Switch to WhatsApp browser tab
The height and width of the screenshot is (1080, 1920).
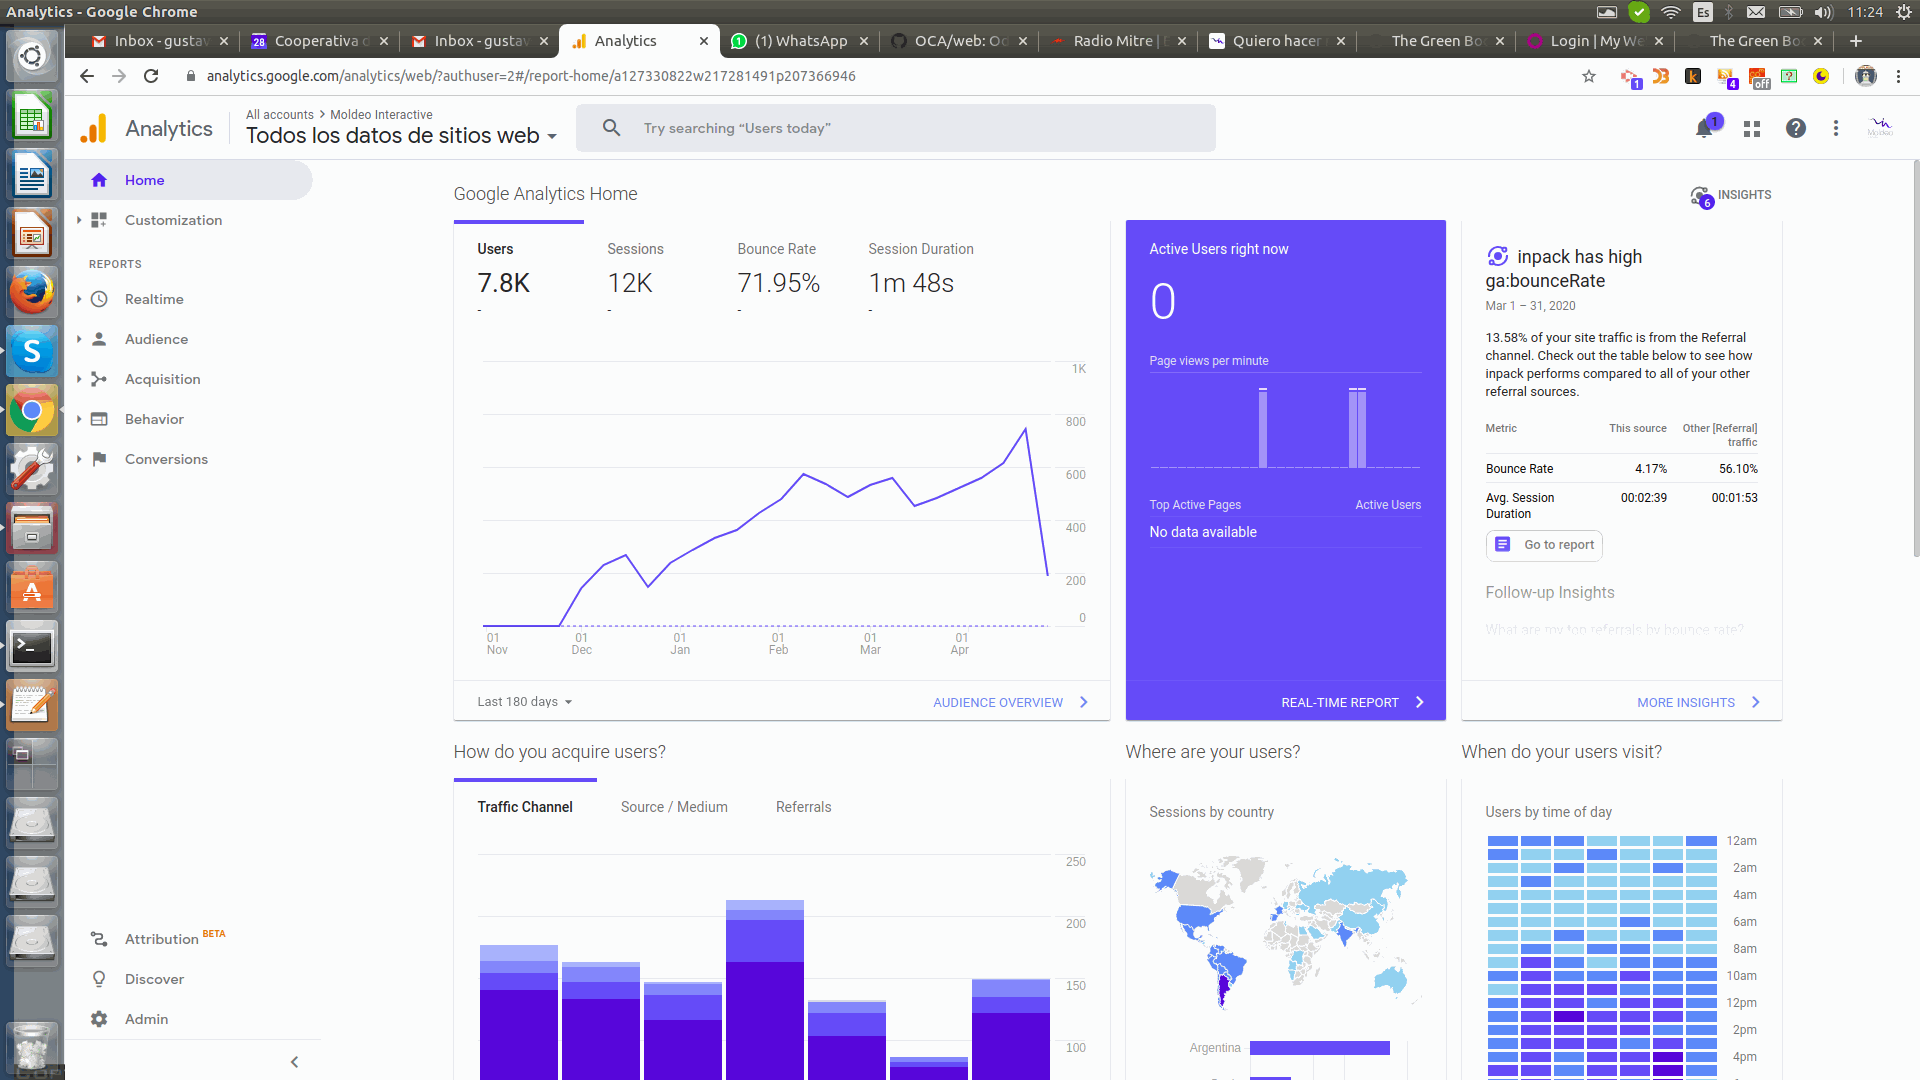coord(800,41)
